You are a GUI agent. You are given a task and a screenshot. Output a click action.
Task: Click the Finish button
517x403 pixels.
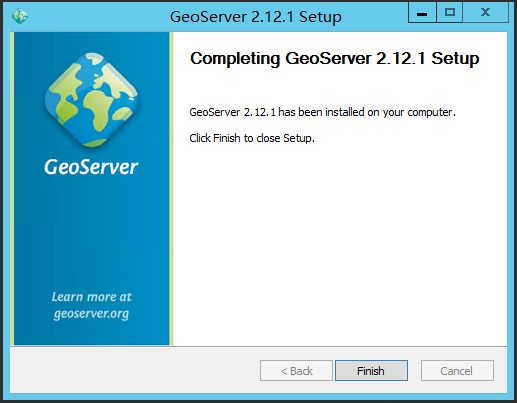tap(371, 370)
